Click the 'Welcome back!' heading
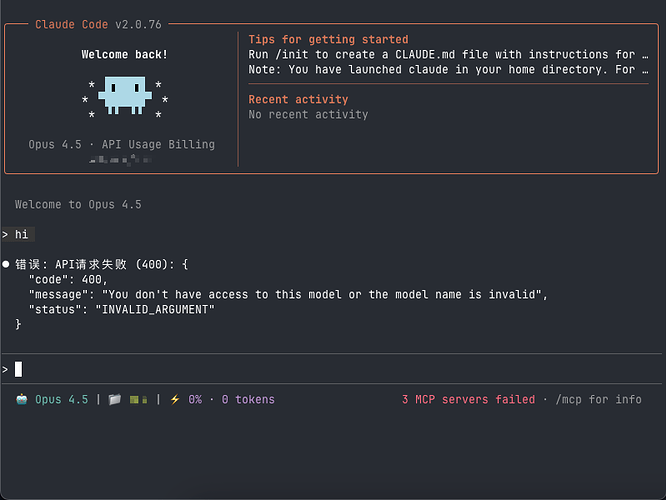Screen dimensions: 666x500 coord(124,55)
